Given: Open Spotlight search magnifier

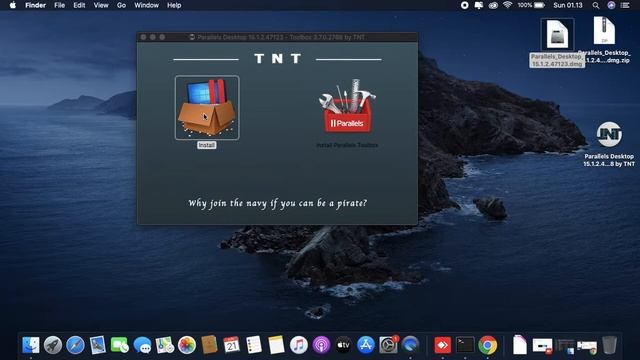Looking at the screenshot, I should coord(596,5).
